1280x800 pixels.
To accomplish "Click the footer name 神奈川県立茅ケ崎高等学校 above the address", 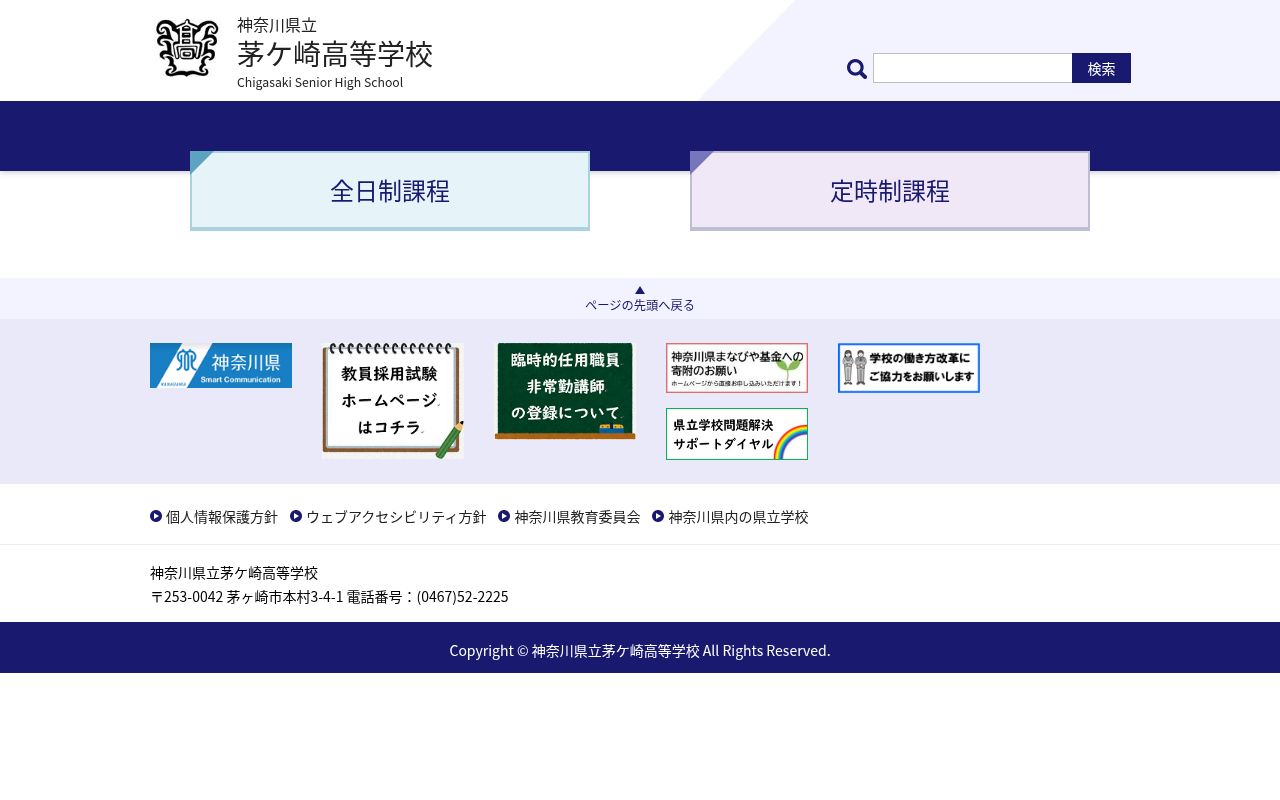I will [234, 573].
